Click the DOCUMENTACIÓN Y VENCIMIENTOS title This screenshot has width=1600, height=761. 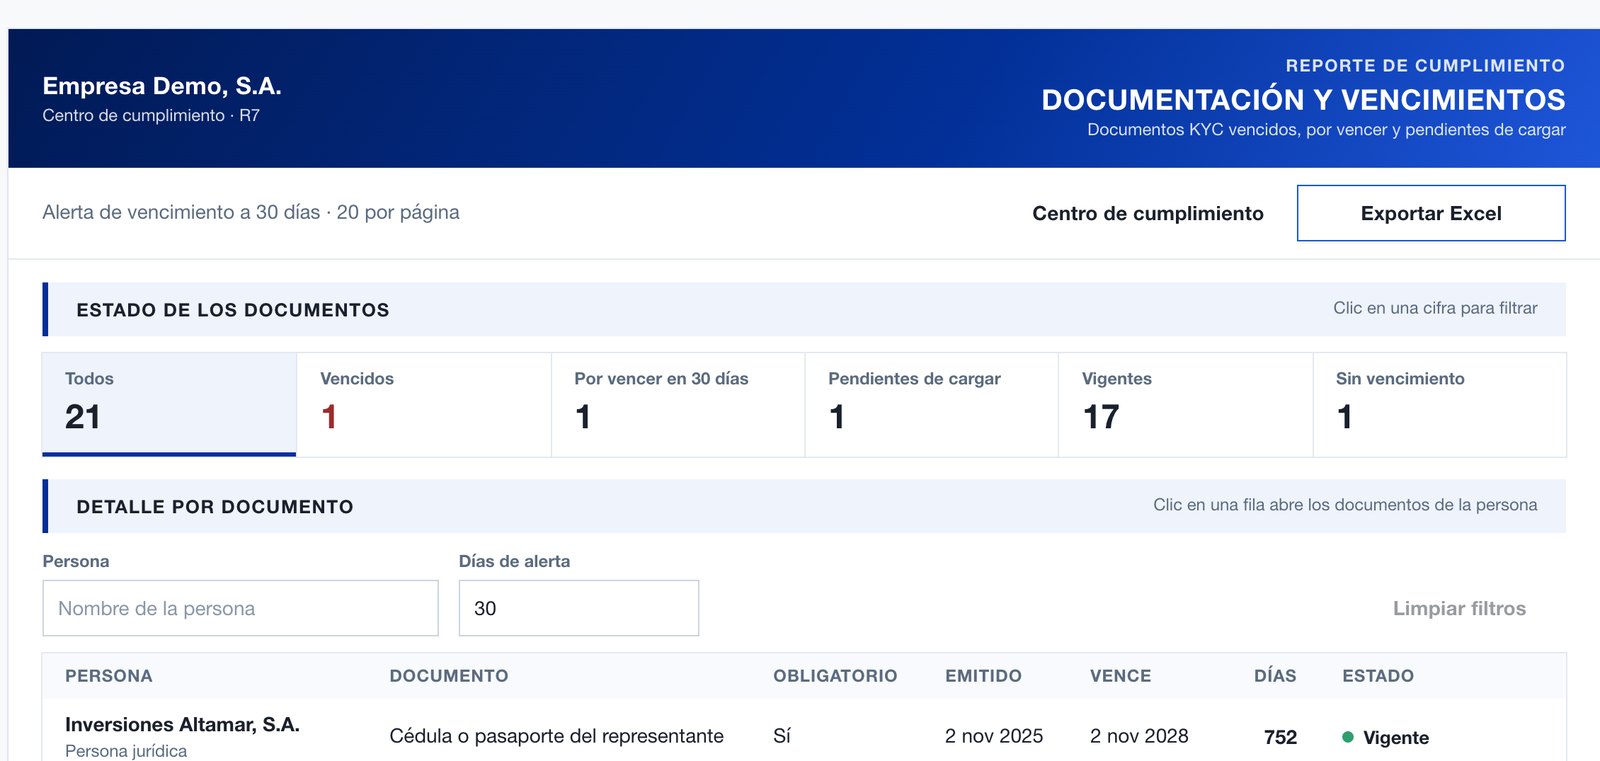coord(1303,100)
